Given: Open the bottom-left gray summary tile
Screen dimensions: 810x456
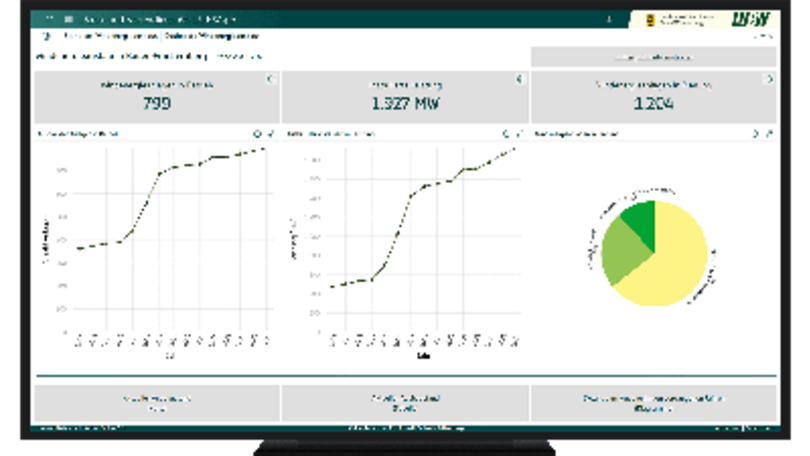Looking at the screenshot, I should [x=157, y=403].
